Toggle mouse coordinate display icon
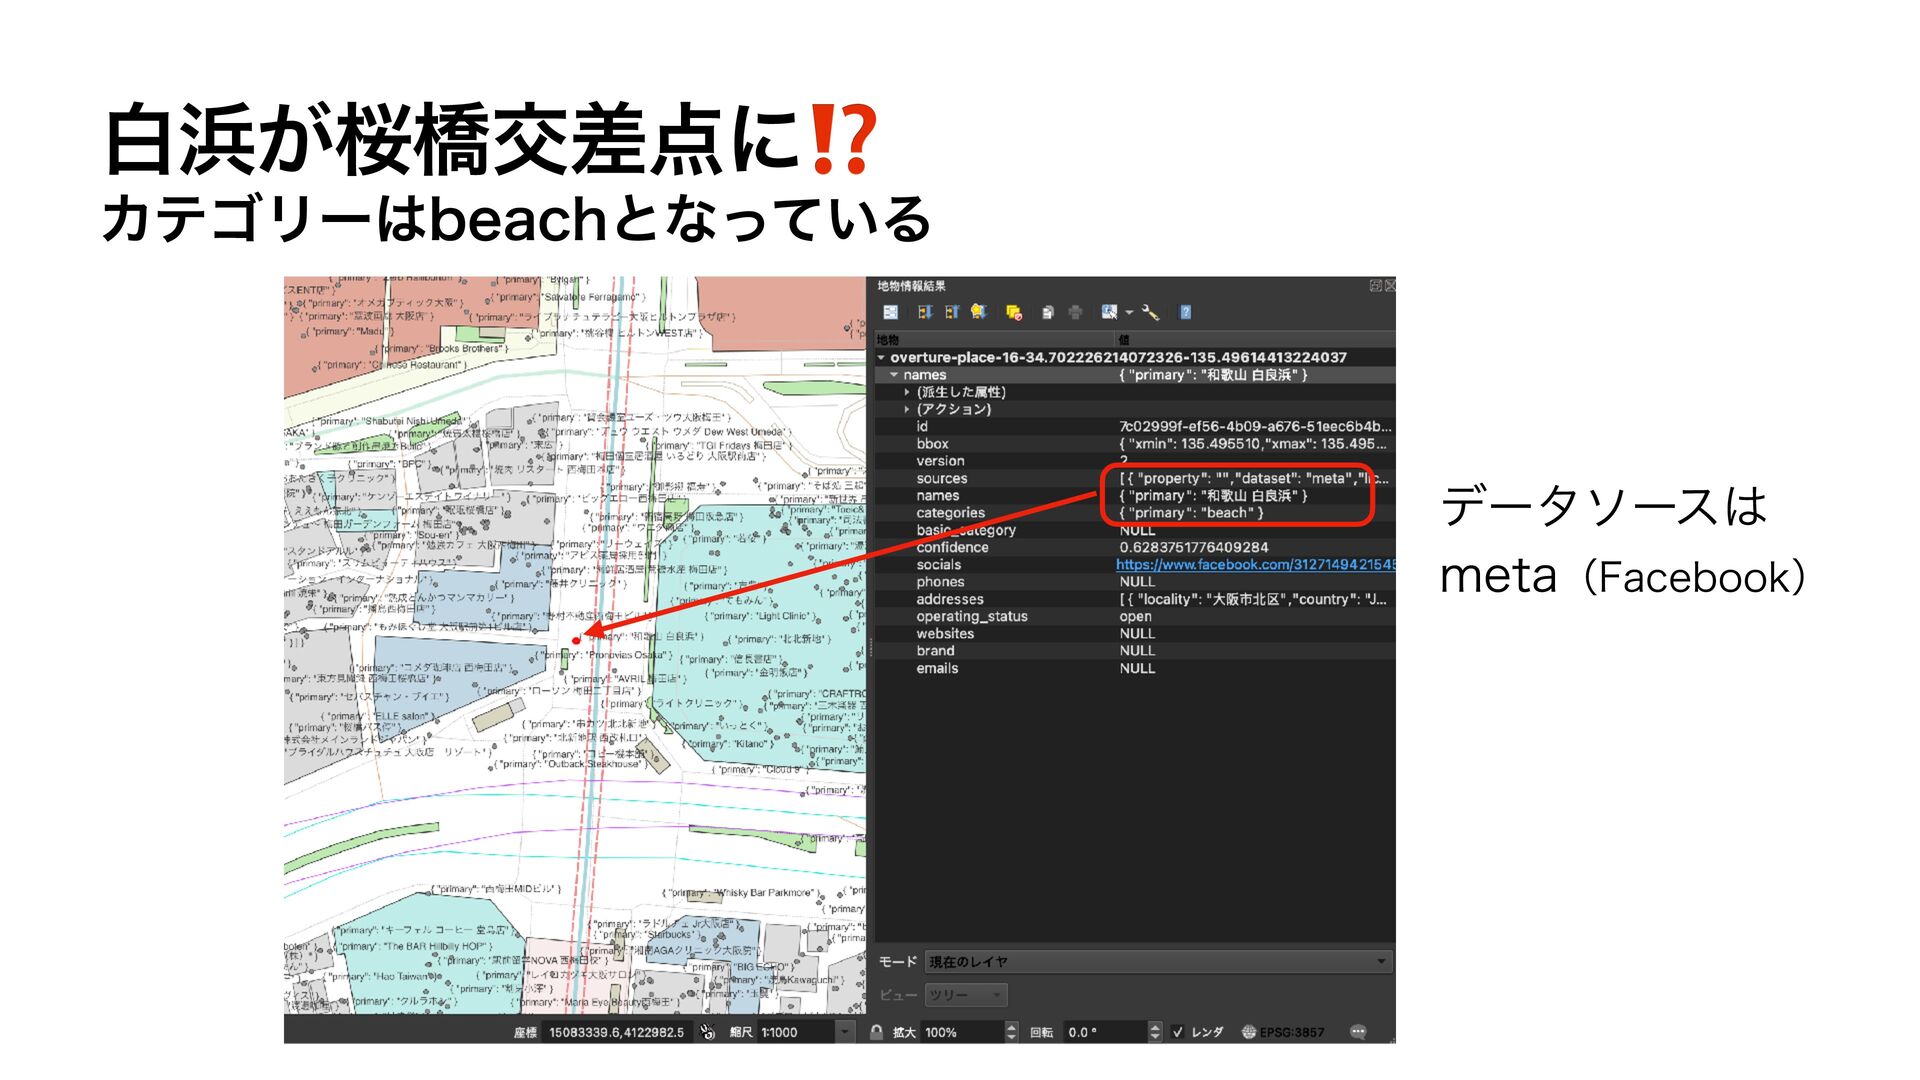This screenshot has height=1080, width=1920. coord(708,1032)
